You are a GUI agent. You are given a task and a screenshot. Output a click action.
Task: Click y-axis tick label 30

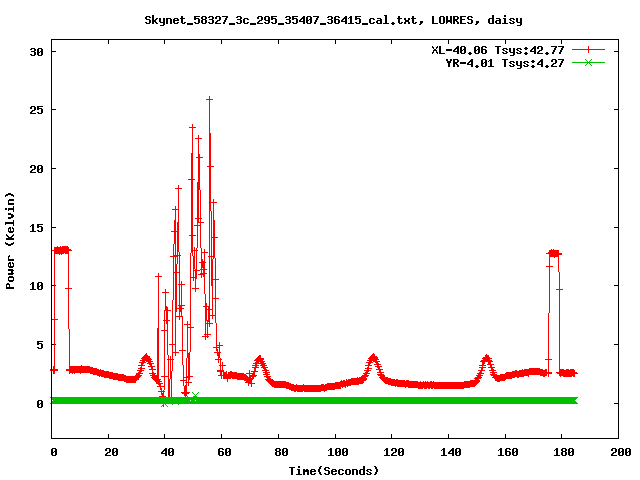pos(36,52)
